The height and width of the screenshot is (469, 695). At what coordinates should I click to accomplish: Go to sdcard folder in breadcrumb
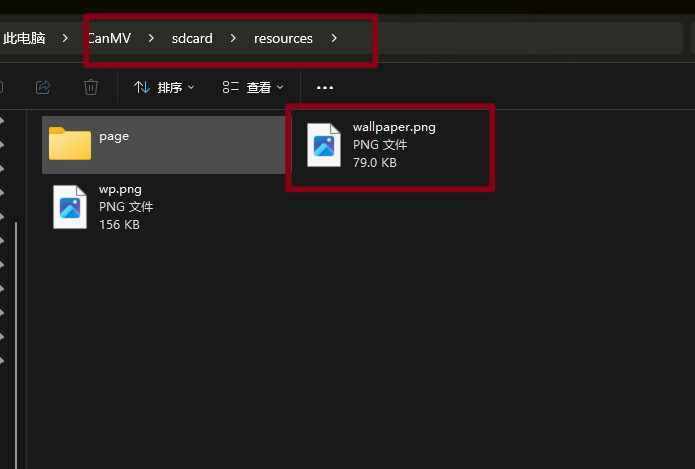click(x=191, y=39)
